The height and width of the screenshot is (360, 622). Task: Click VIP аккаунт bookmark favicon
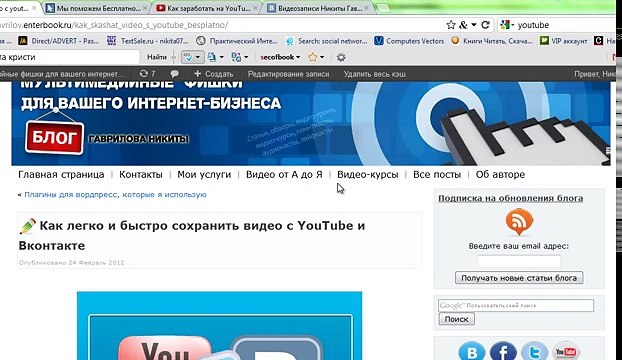click(544, 41)
